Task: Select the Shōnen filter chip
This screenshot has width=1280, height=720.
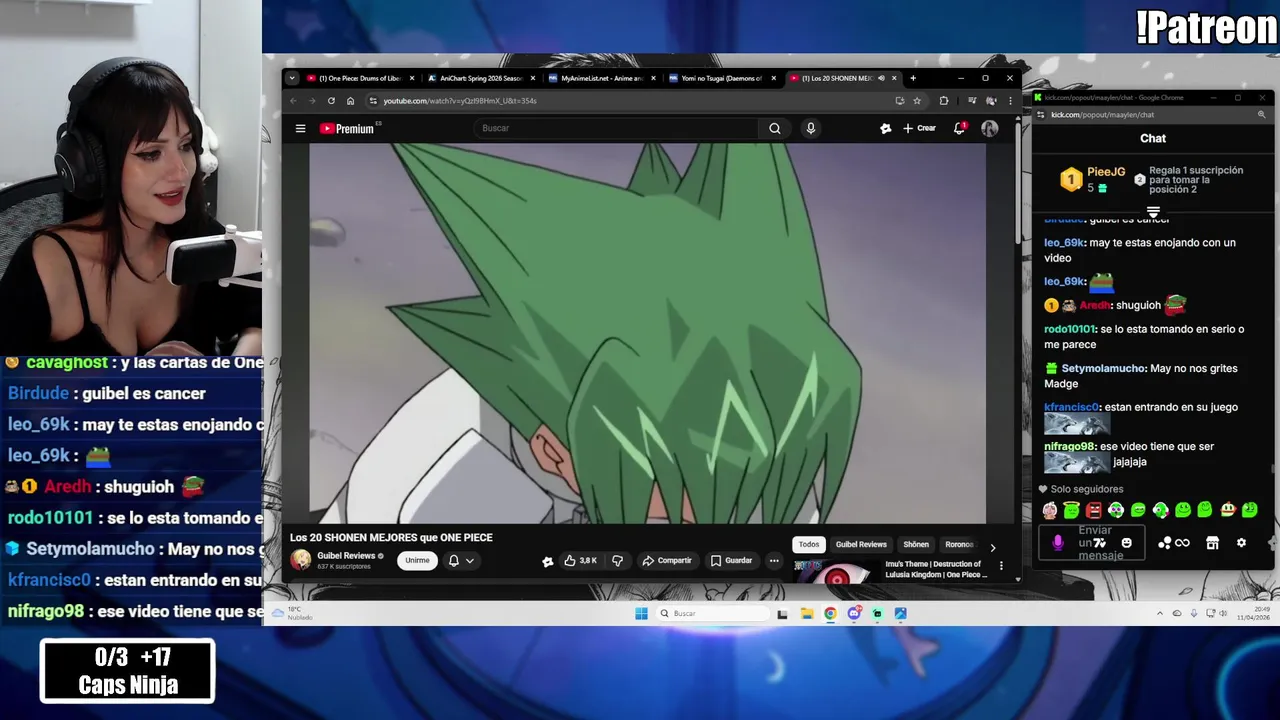Action: pyautogui.click(x=916, y=544)
